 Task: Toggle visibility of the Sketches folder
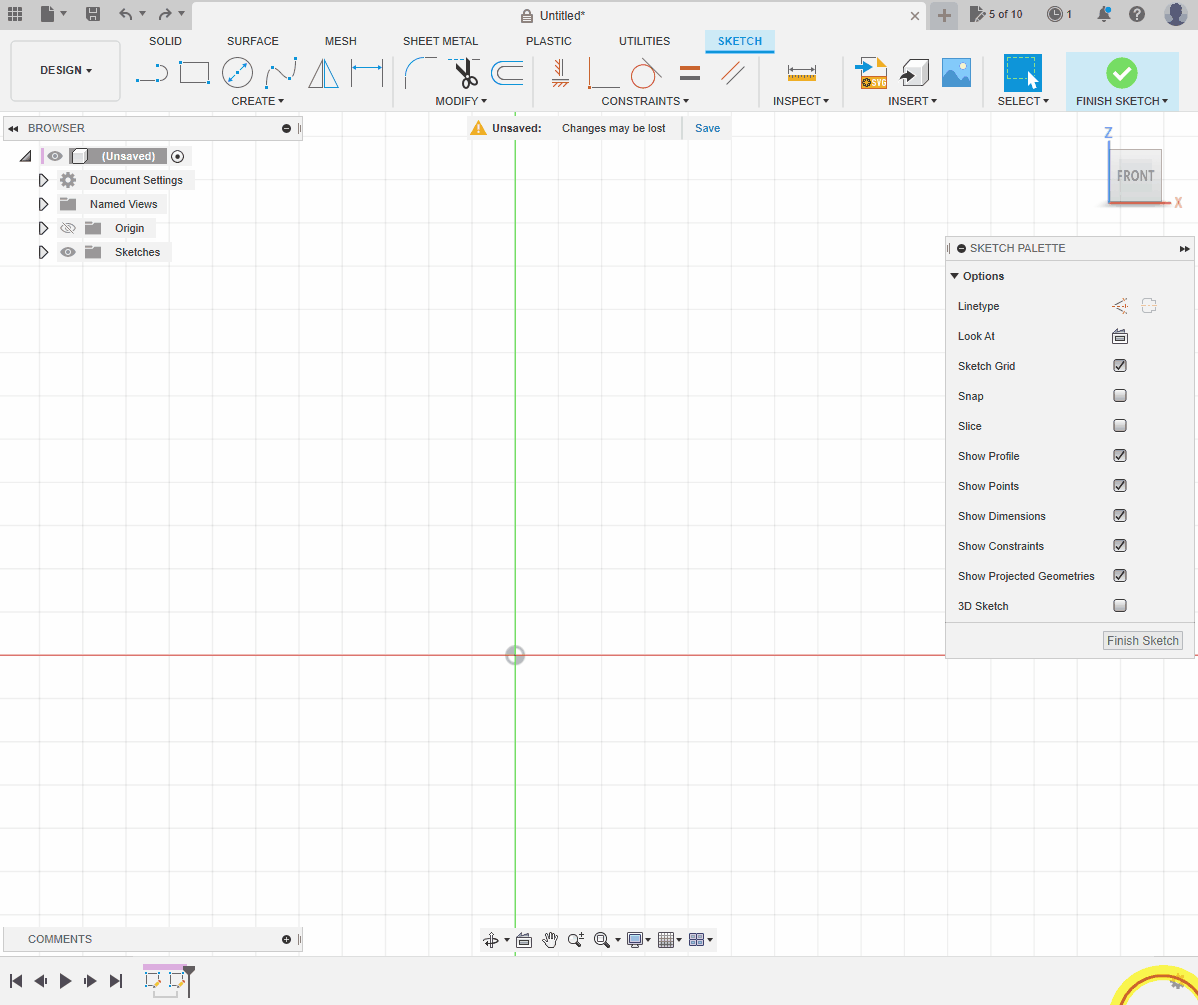68,252
